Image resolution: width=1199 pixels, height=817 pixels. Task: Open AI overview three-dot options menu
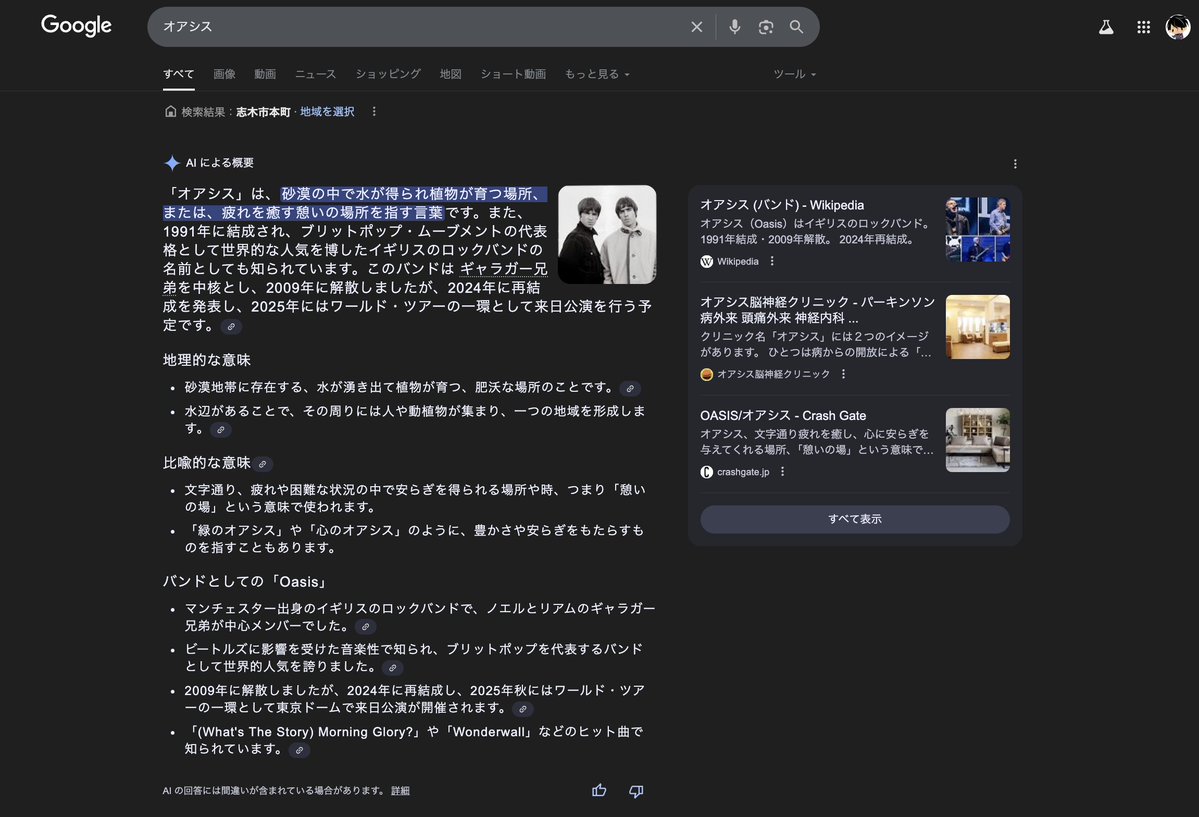(x=1015, y=164)
